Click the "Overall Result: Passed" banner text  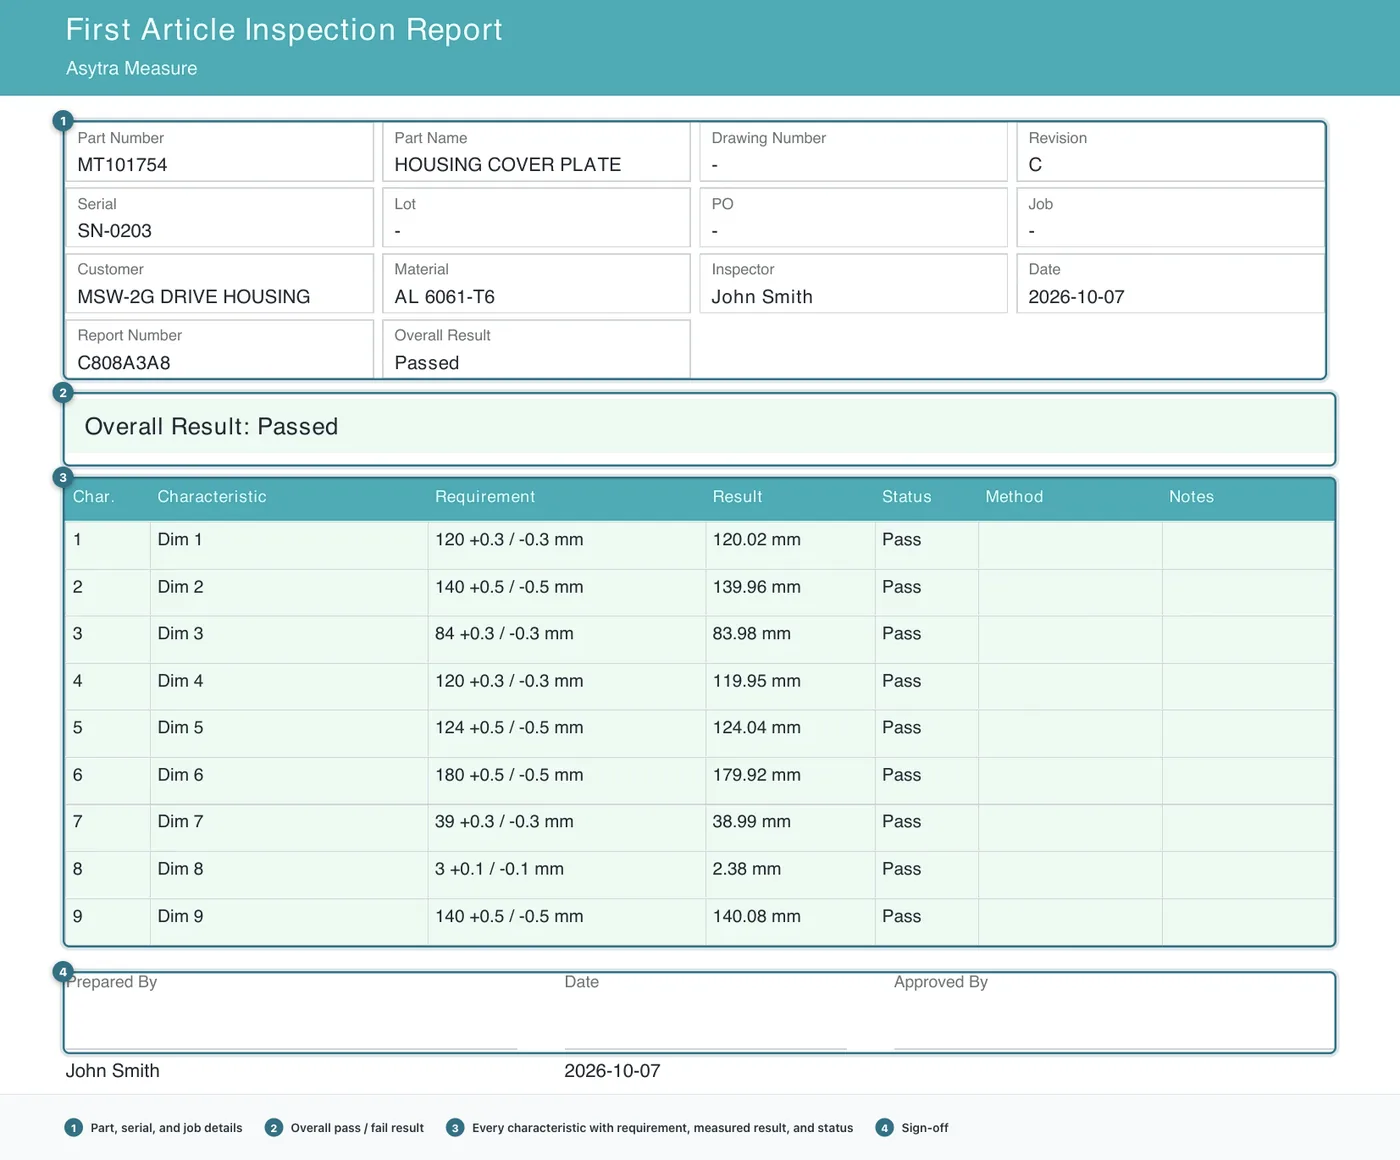[x=211, y=427]
